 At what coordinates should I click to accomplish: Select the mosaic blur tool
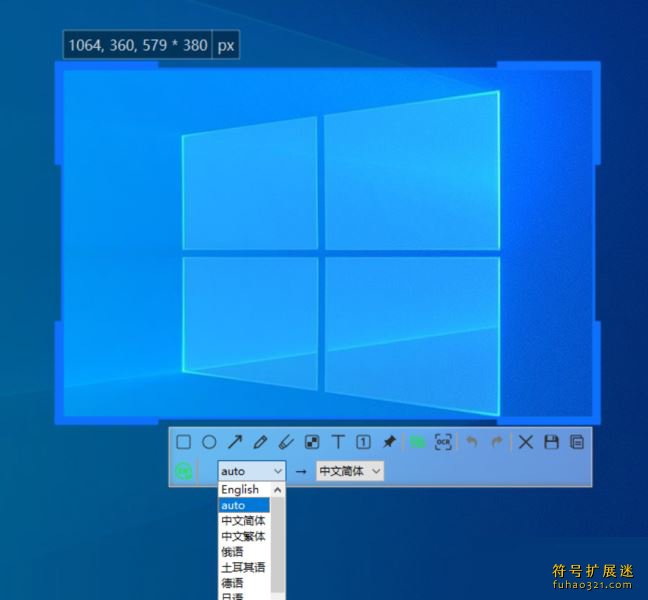tap(312, 442)
